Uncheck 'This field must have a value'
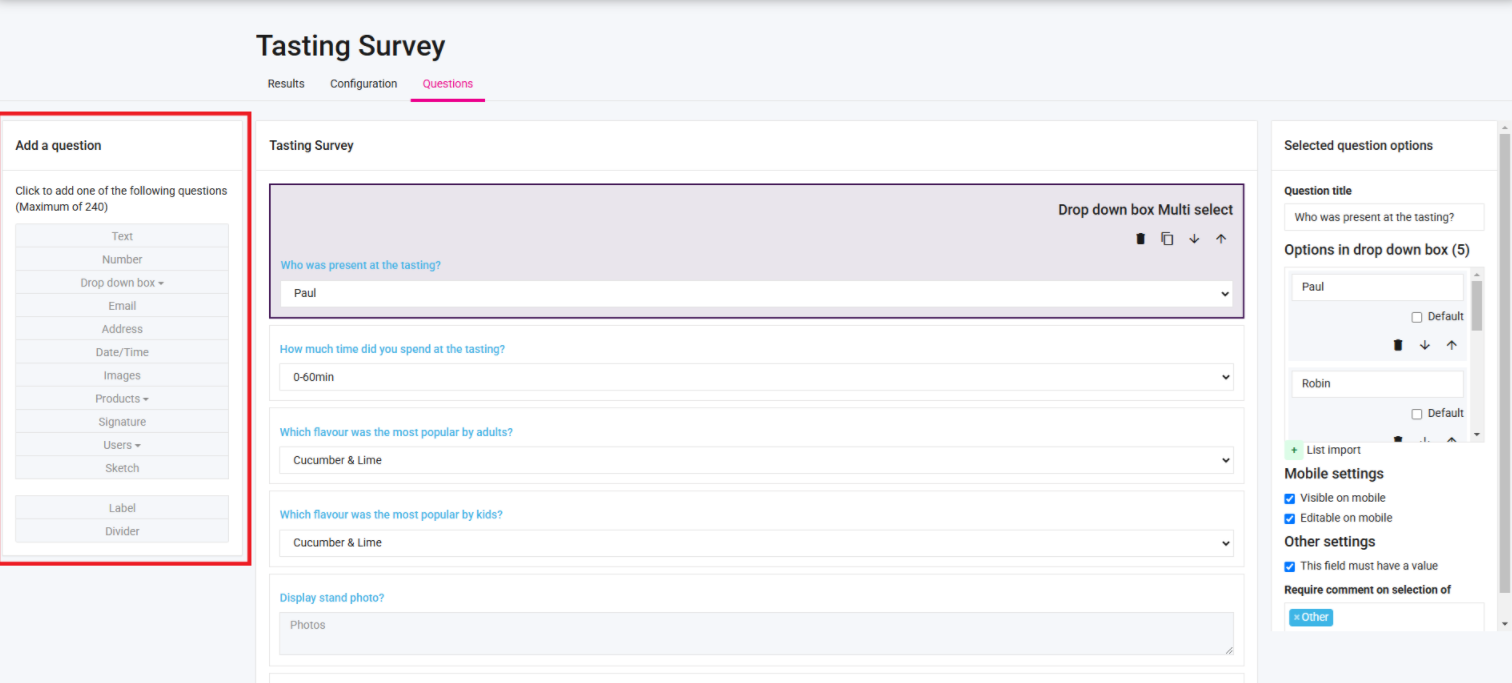1512x683 pixels. tap(1290, 566)
